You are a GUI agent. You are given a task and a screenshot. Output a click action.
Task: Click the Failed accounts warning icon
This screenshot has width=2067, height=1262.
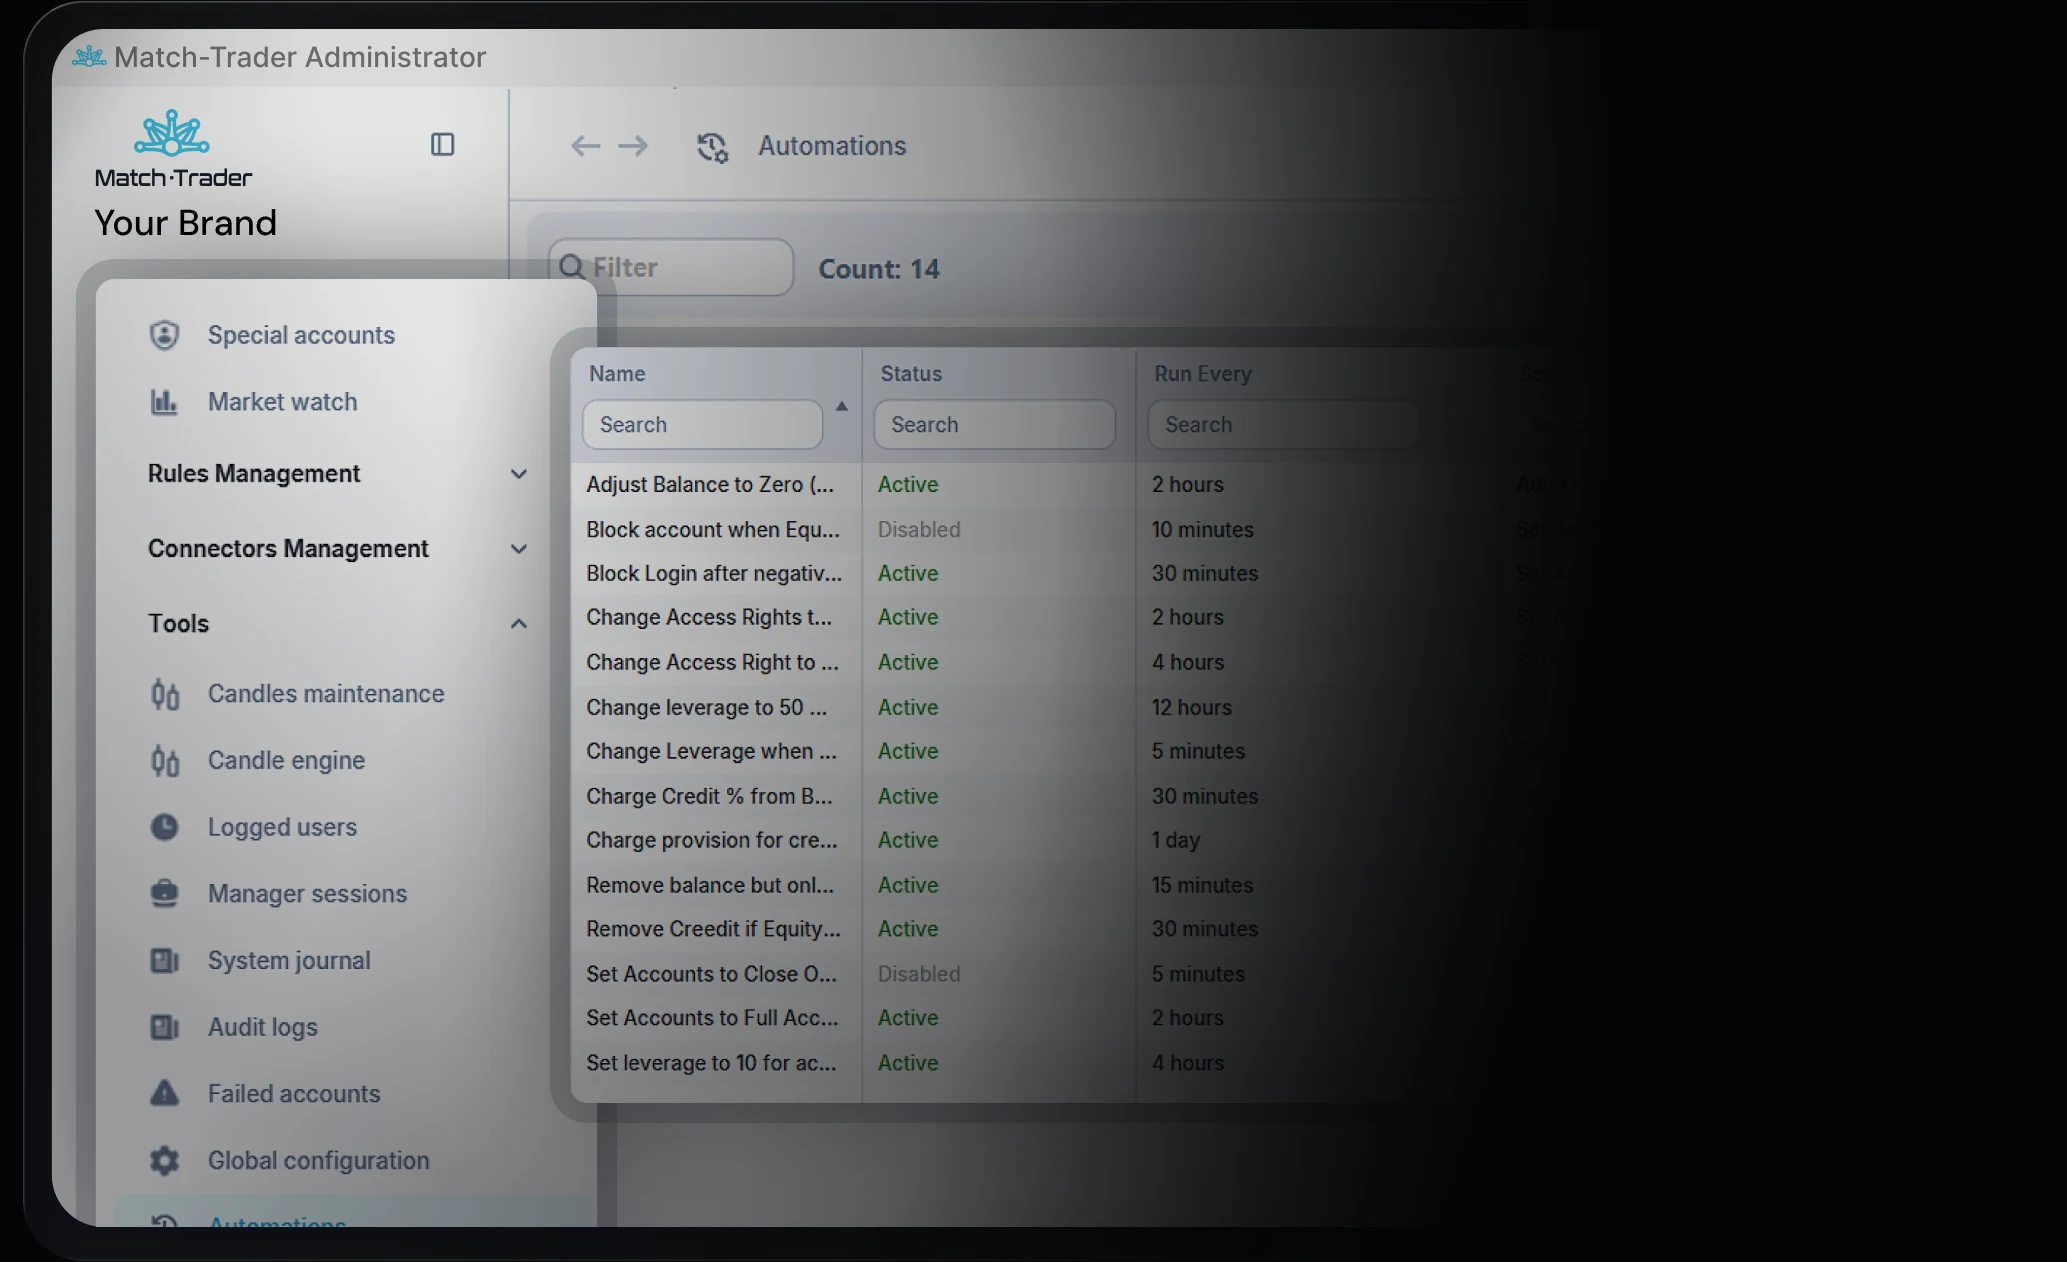pos(164,1093)
